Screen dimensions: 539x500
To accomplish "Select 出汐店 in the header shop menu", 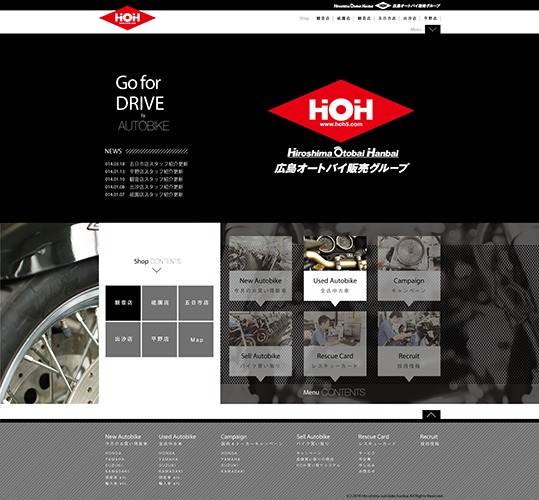I will pyautogui.click(x=410, y=18).
